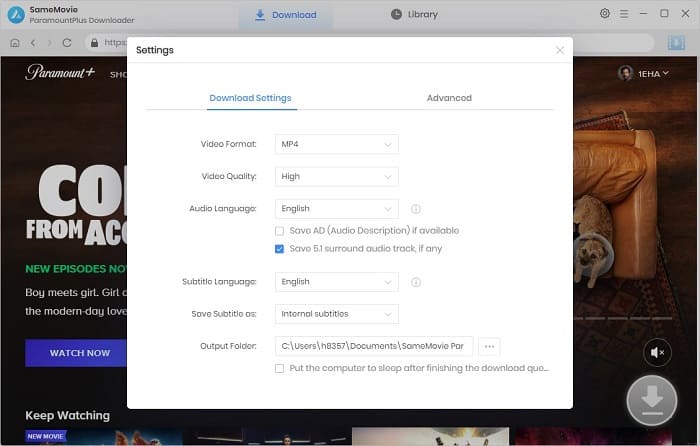Image resolution: width=700 pixels, height=446 pixels.
Task: Open the Subtitle Language English dropdown
Action: click(337, 282)
